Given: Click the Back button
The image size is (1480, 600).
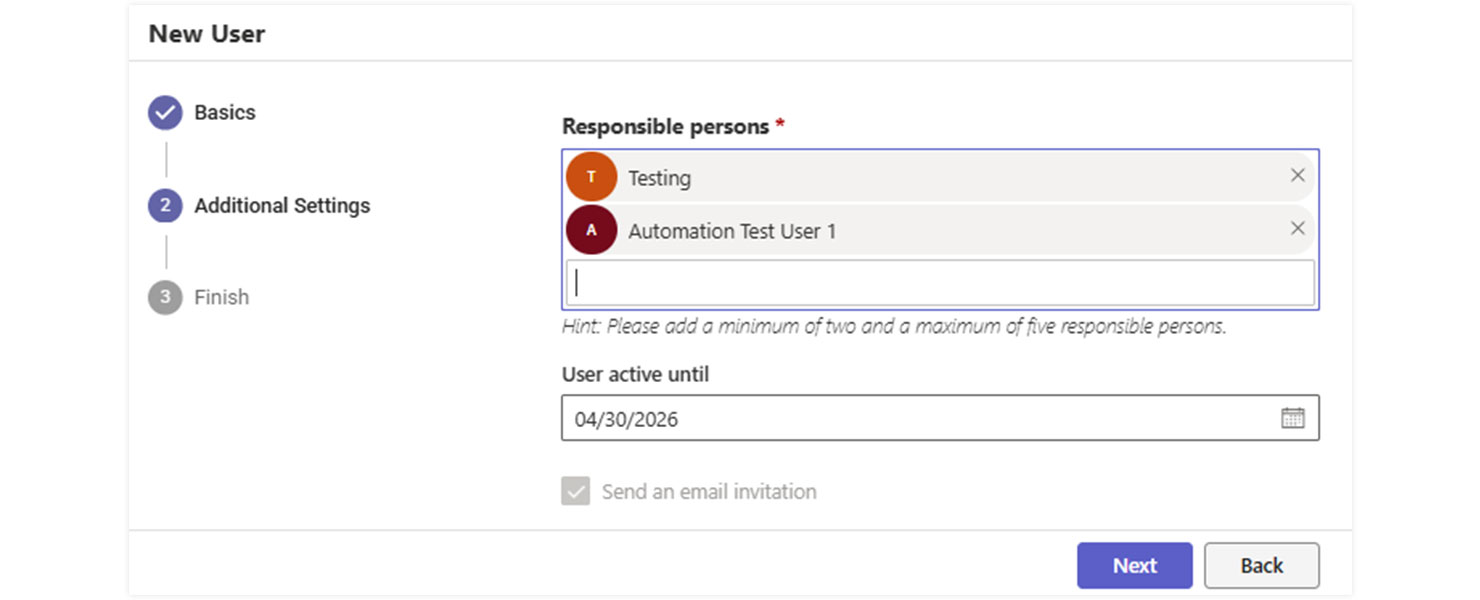Looking at the screenshot, I should 1261,565.
